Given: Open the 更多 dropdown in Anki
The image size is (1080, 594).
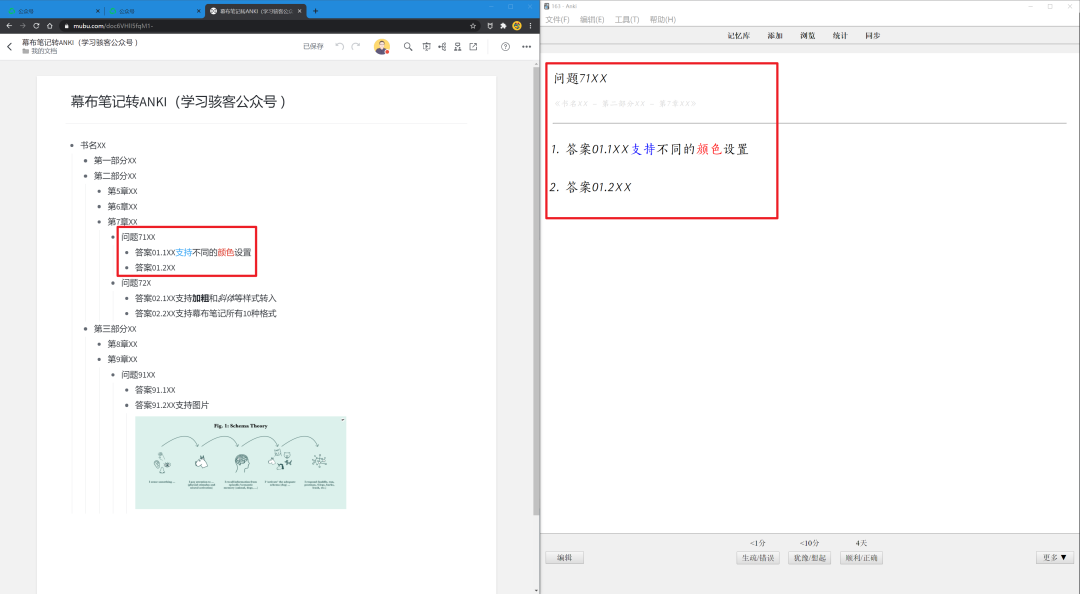Looking at the screenshot, I should click(x=1055, y=557).
